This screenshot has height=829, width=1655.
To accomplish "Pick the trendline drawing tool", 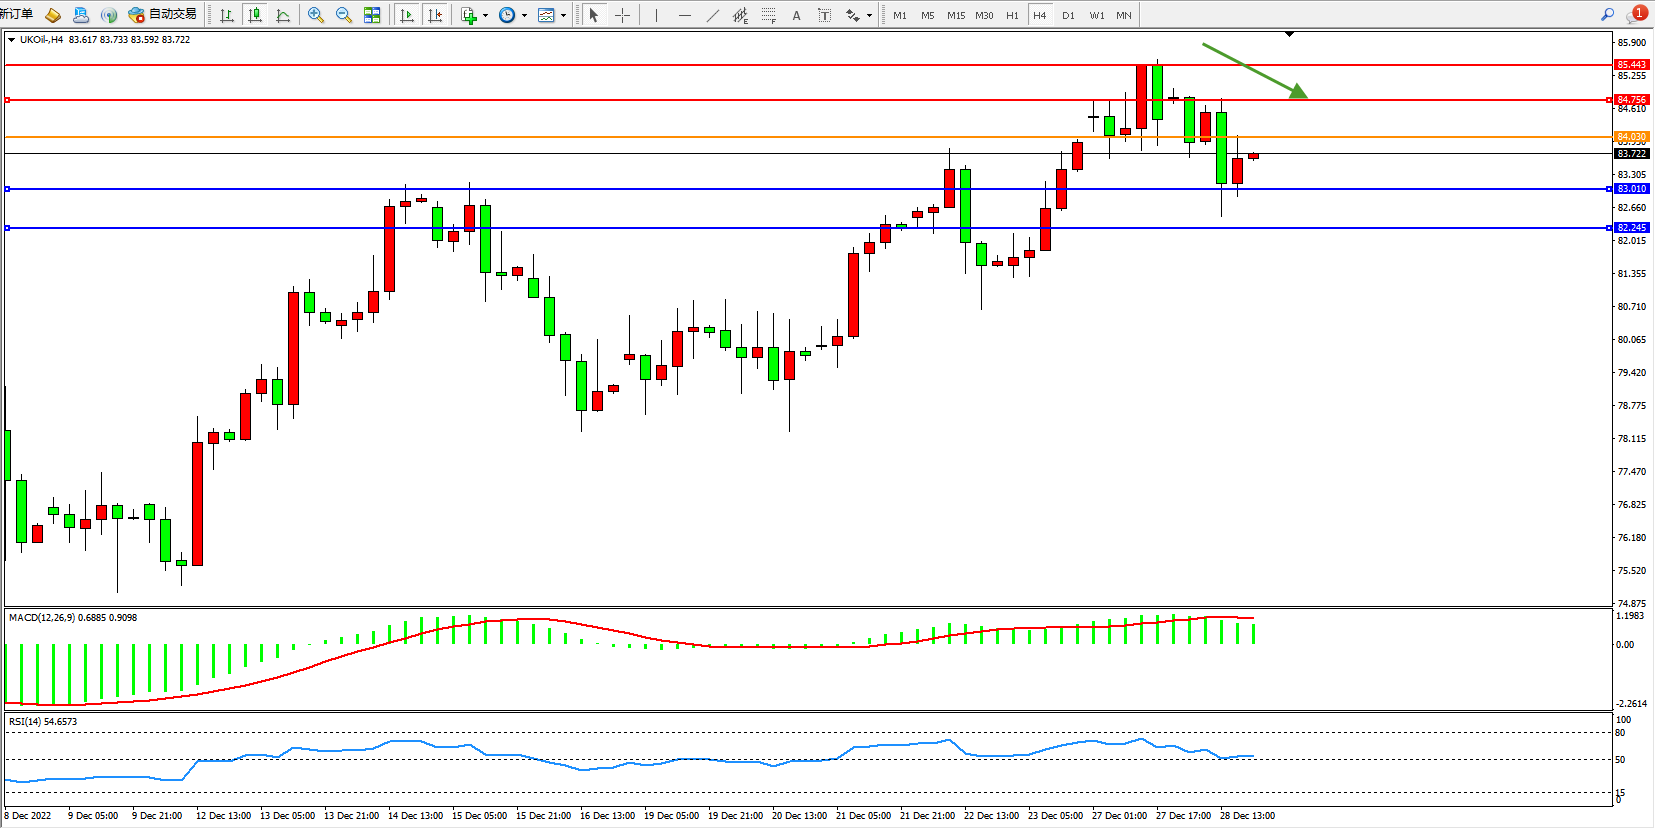I will [x=712, y=15].
